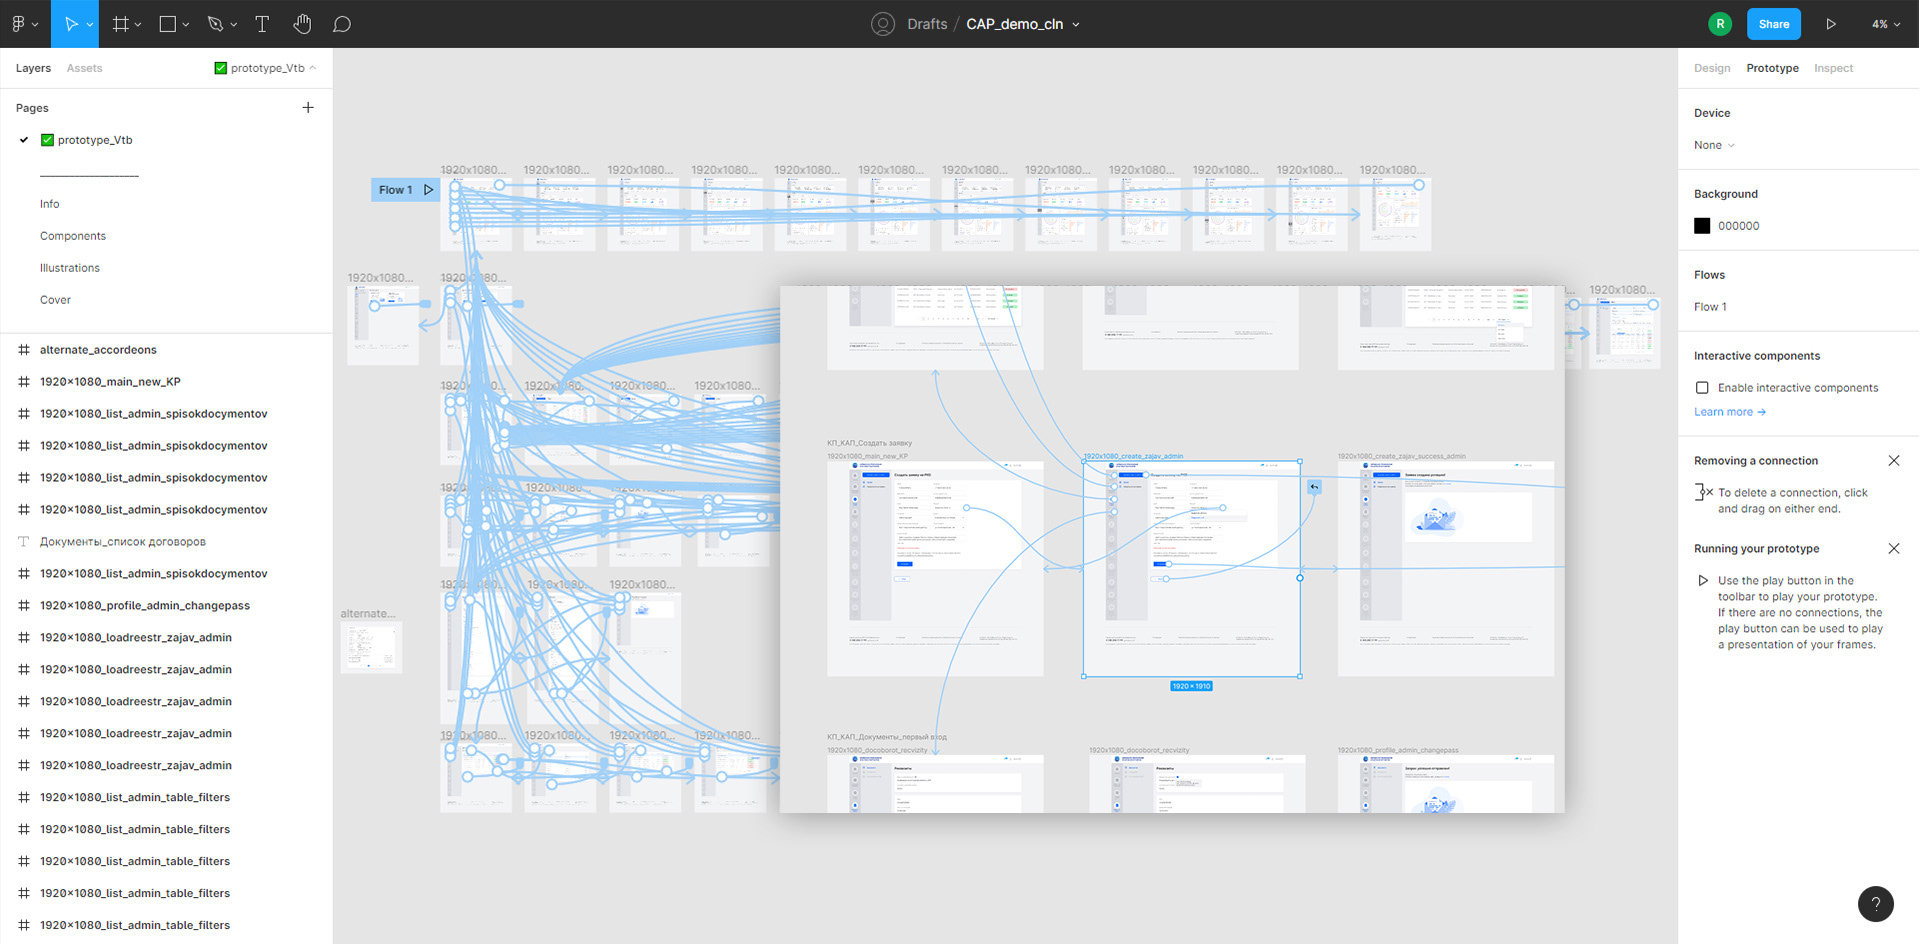Select the Move tool
The height and width of the screenshot is (944, 1920).
point(70,24)
